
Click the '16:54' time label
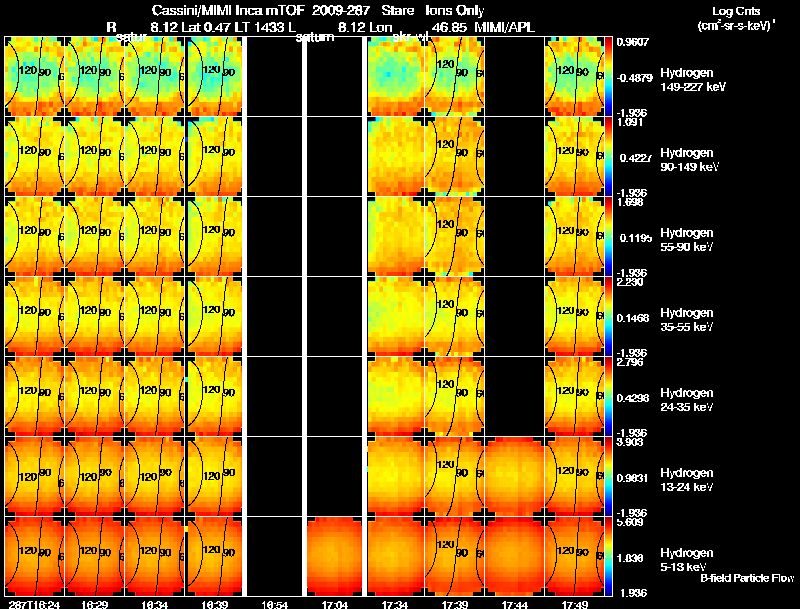[x=274, y=604]
